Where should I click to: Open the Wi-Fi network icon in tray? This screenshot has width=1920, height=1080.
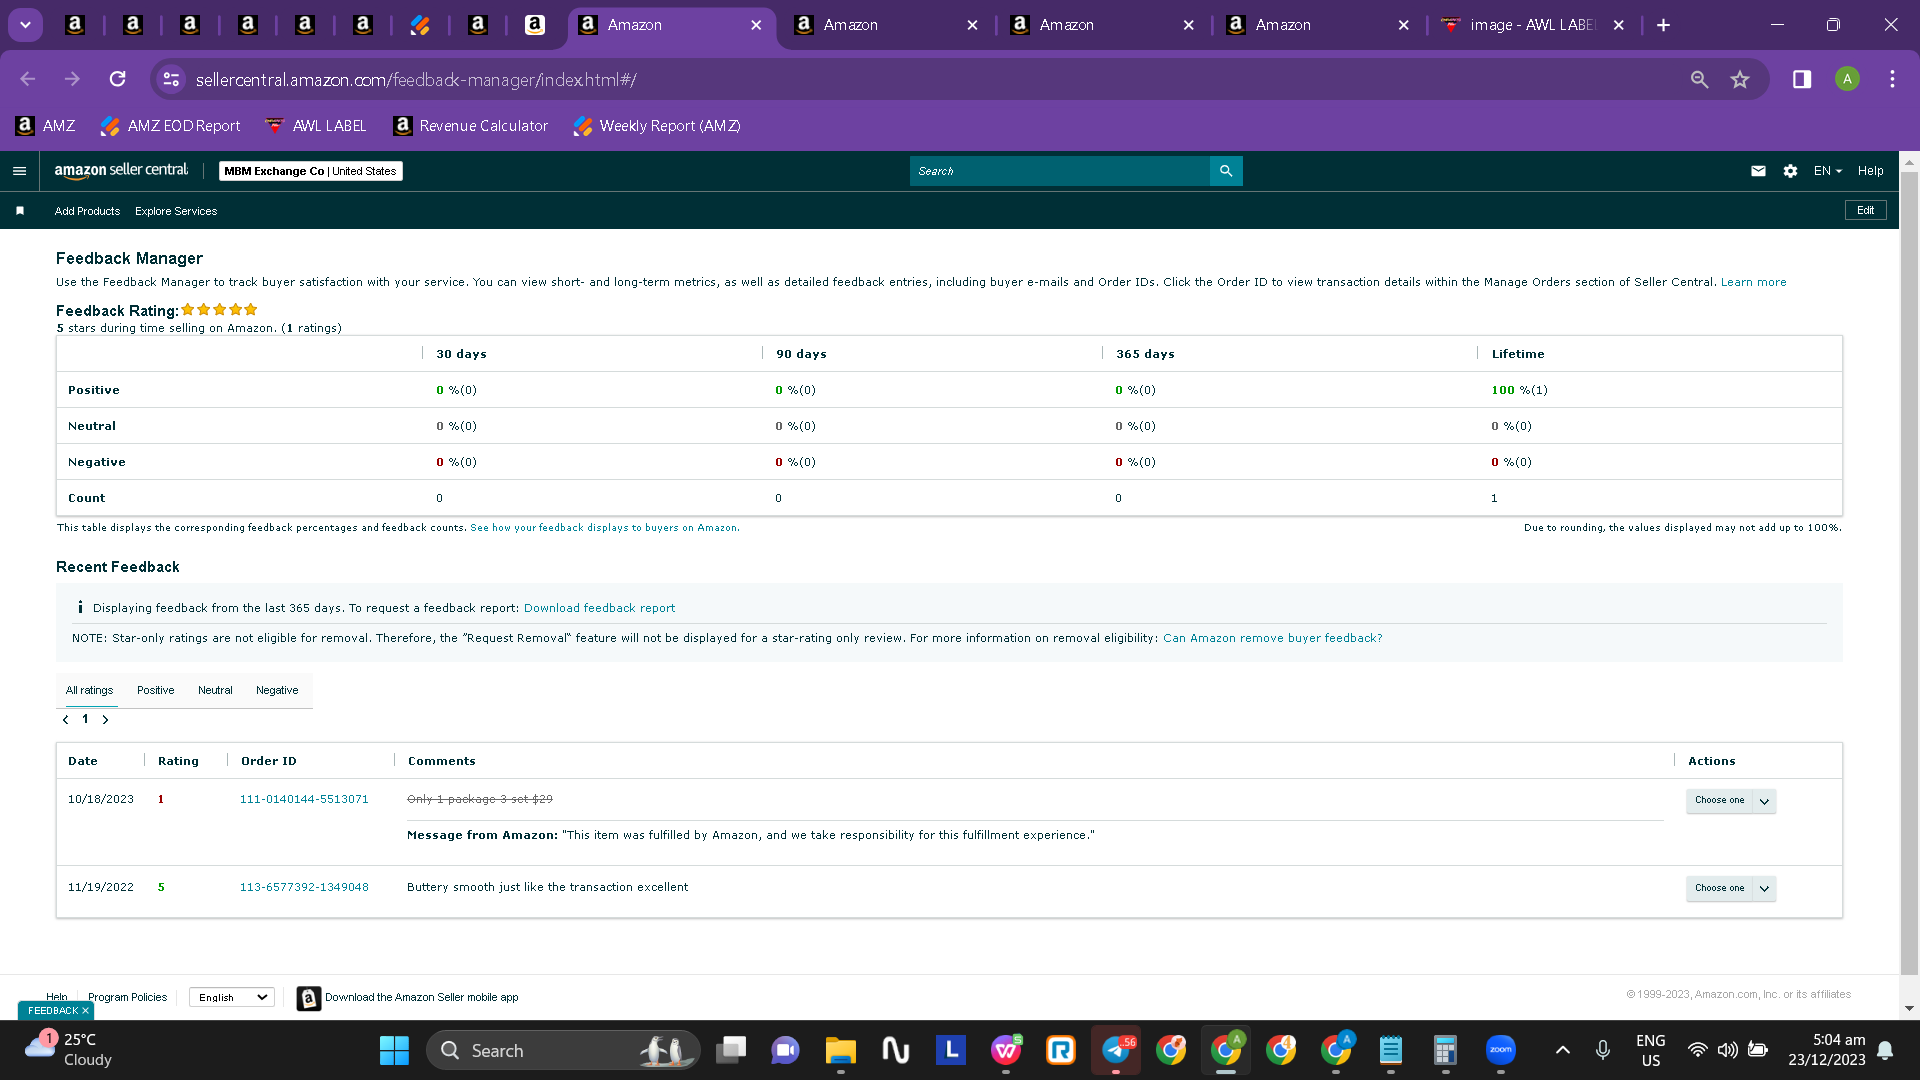1697,1051
